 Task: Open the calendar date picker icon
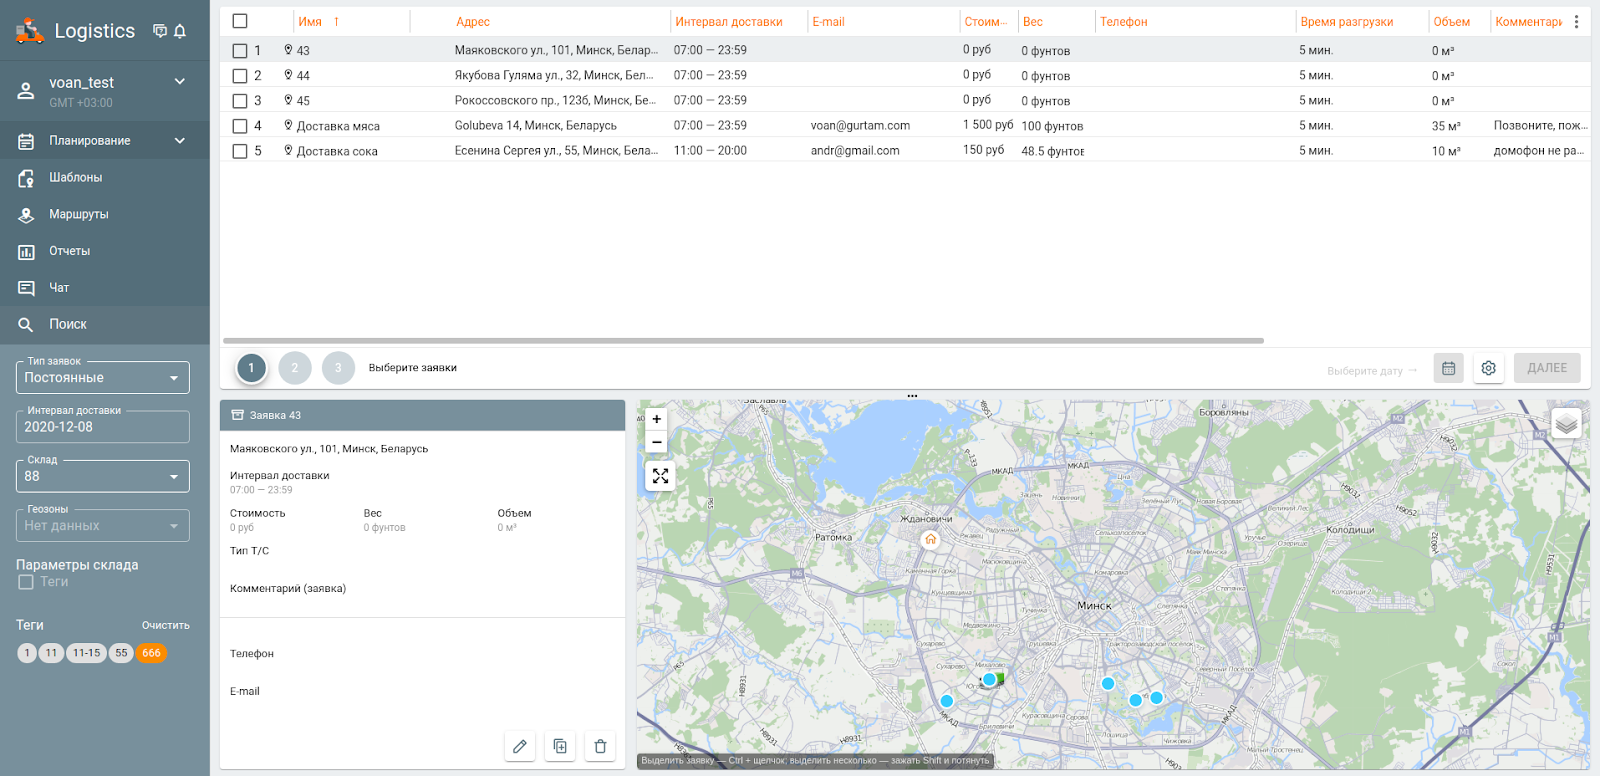1448,368
